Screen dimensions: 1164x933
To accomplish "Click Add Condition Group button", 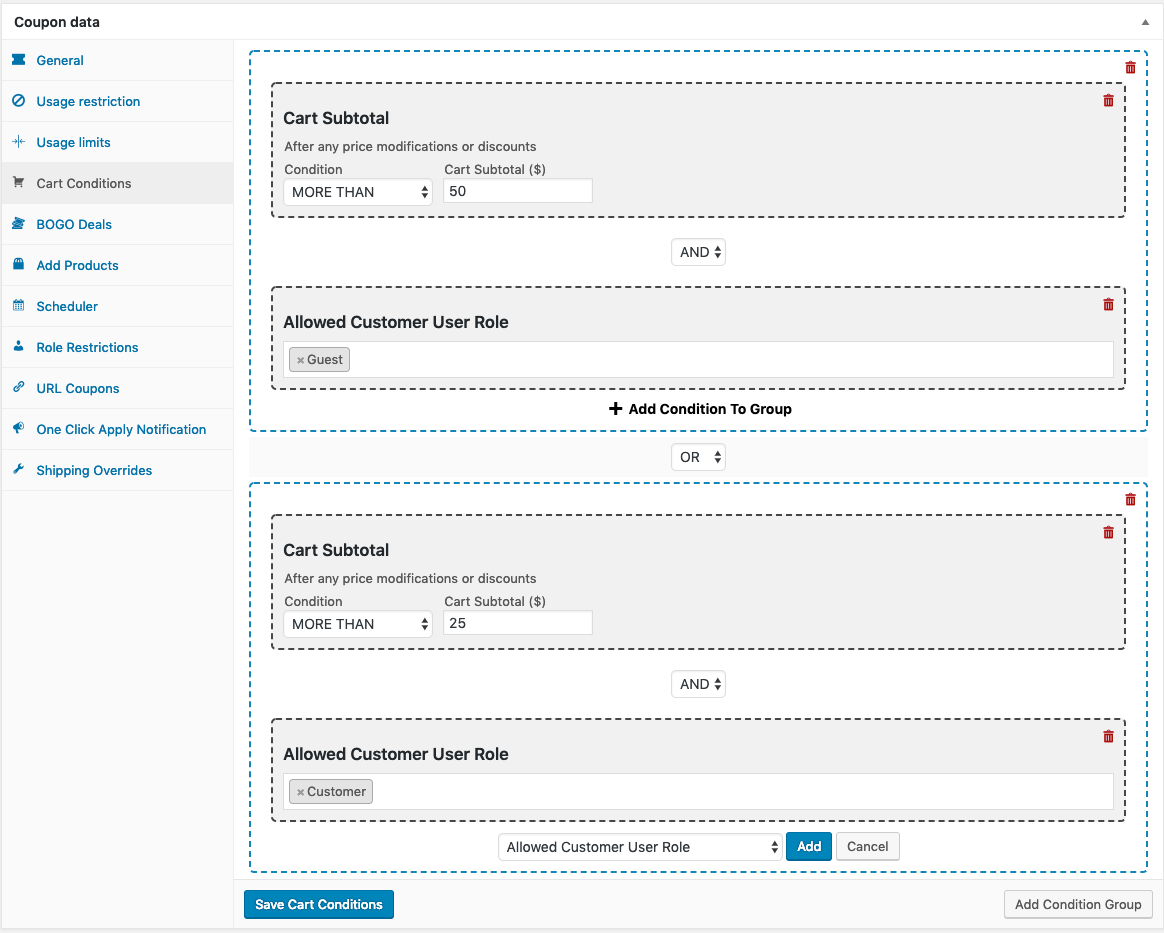I will coord(1078,904).
